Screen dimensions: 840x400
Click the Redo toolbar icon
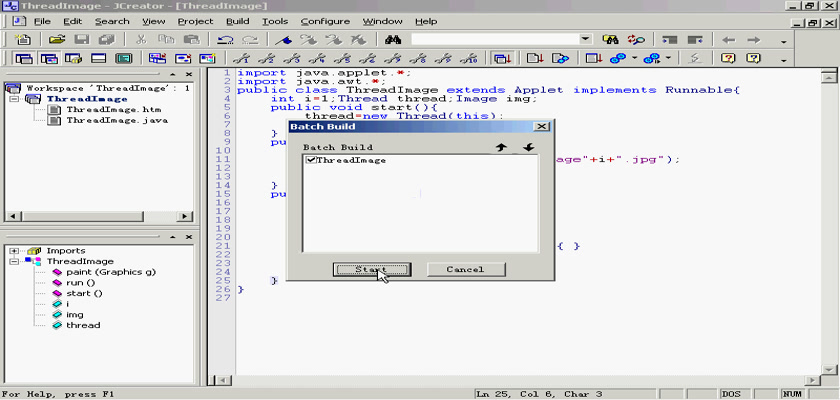[250, 40]
